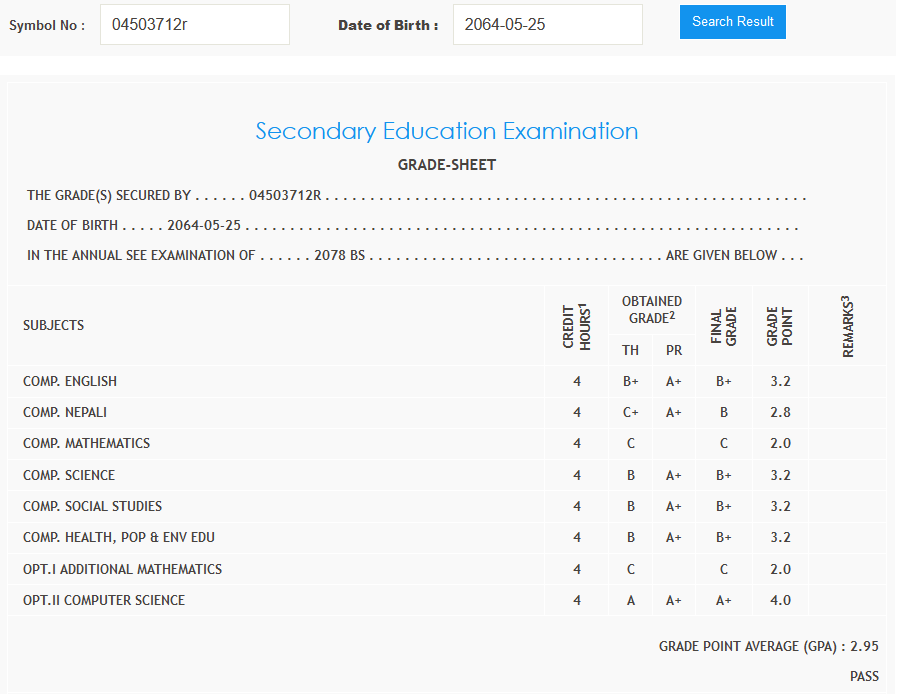Focus the Symbol No input field
The width and height of the screenshot is (918, 694).
(194, 25)
